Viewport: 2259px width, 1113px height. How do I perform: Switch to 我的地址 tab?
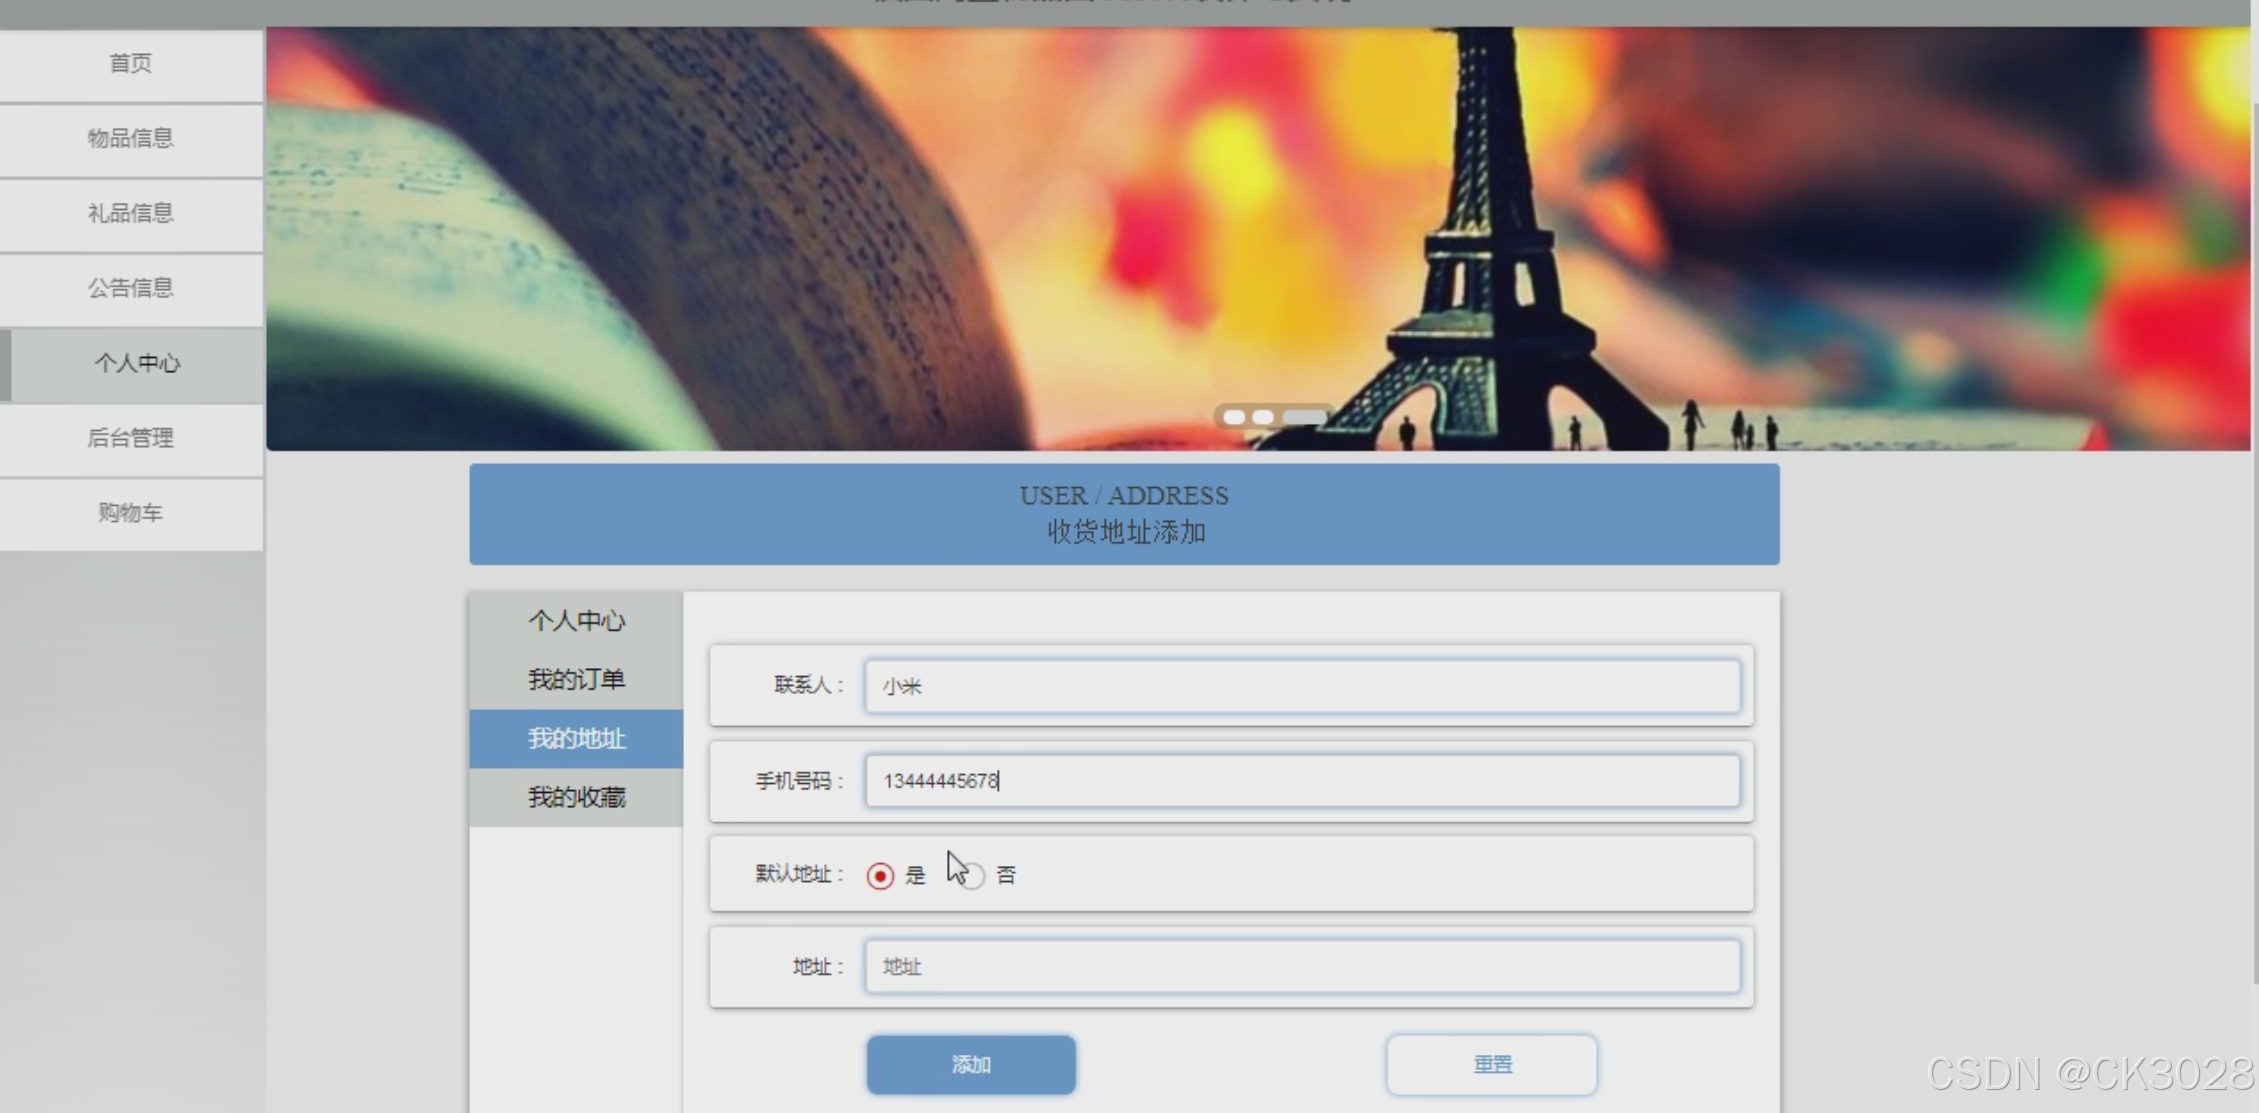click(576, 739)
